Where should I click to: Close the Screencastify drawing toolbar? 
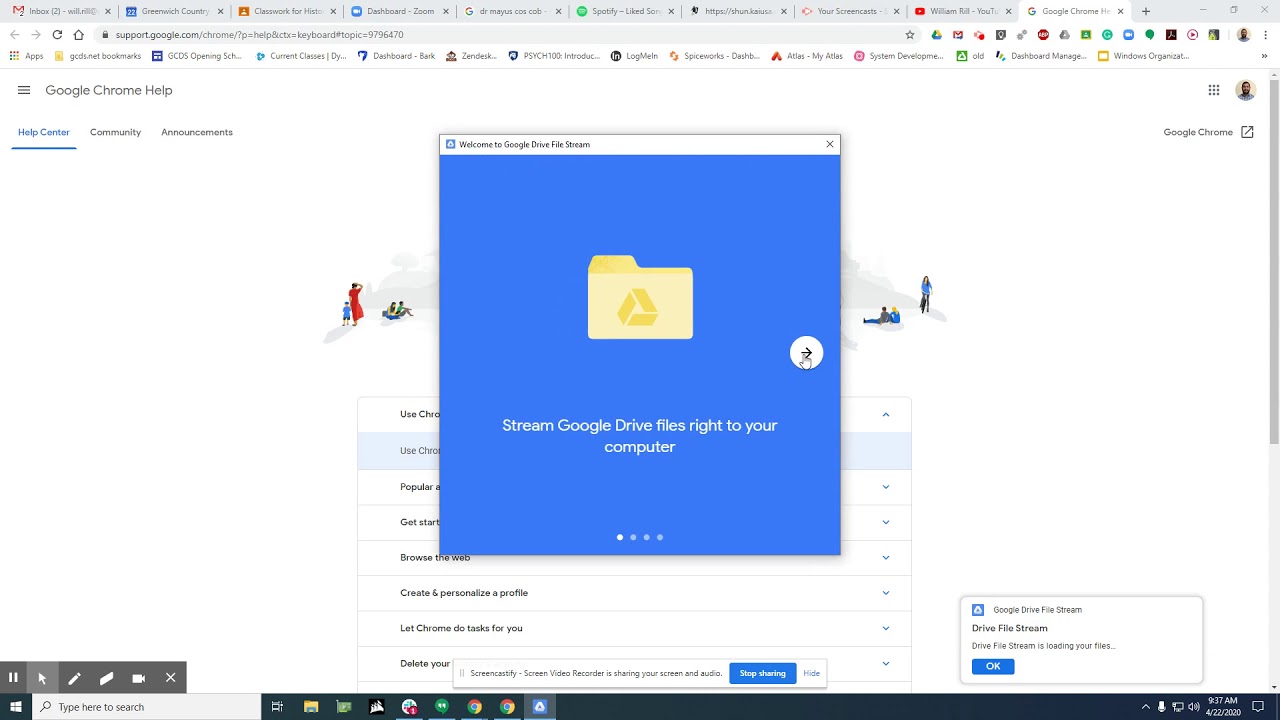click(171, 677)
